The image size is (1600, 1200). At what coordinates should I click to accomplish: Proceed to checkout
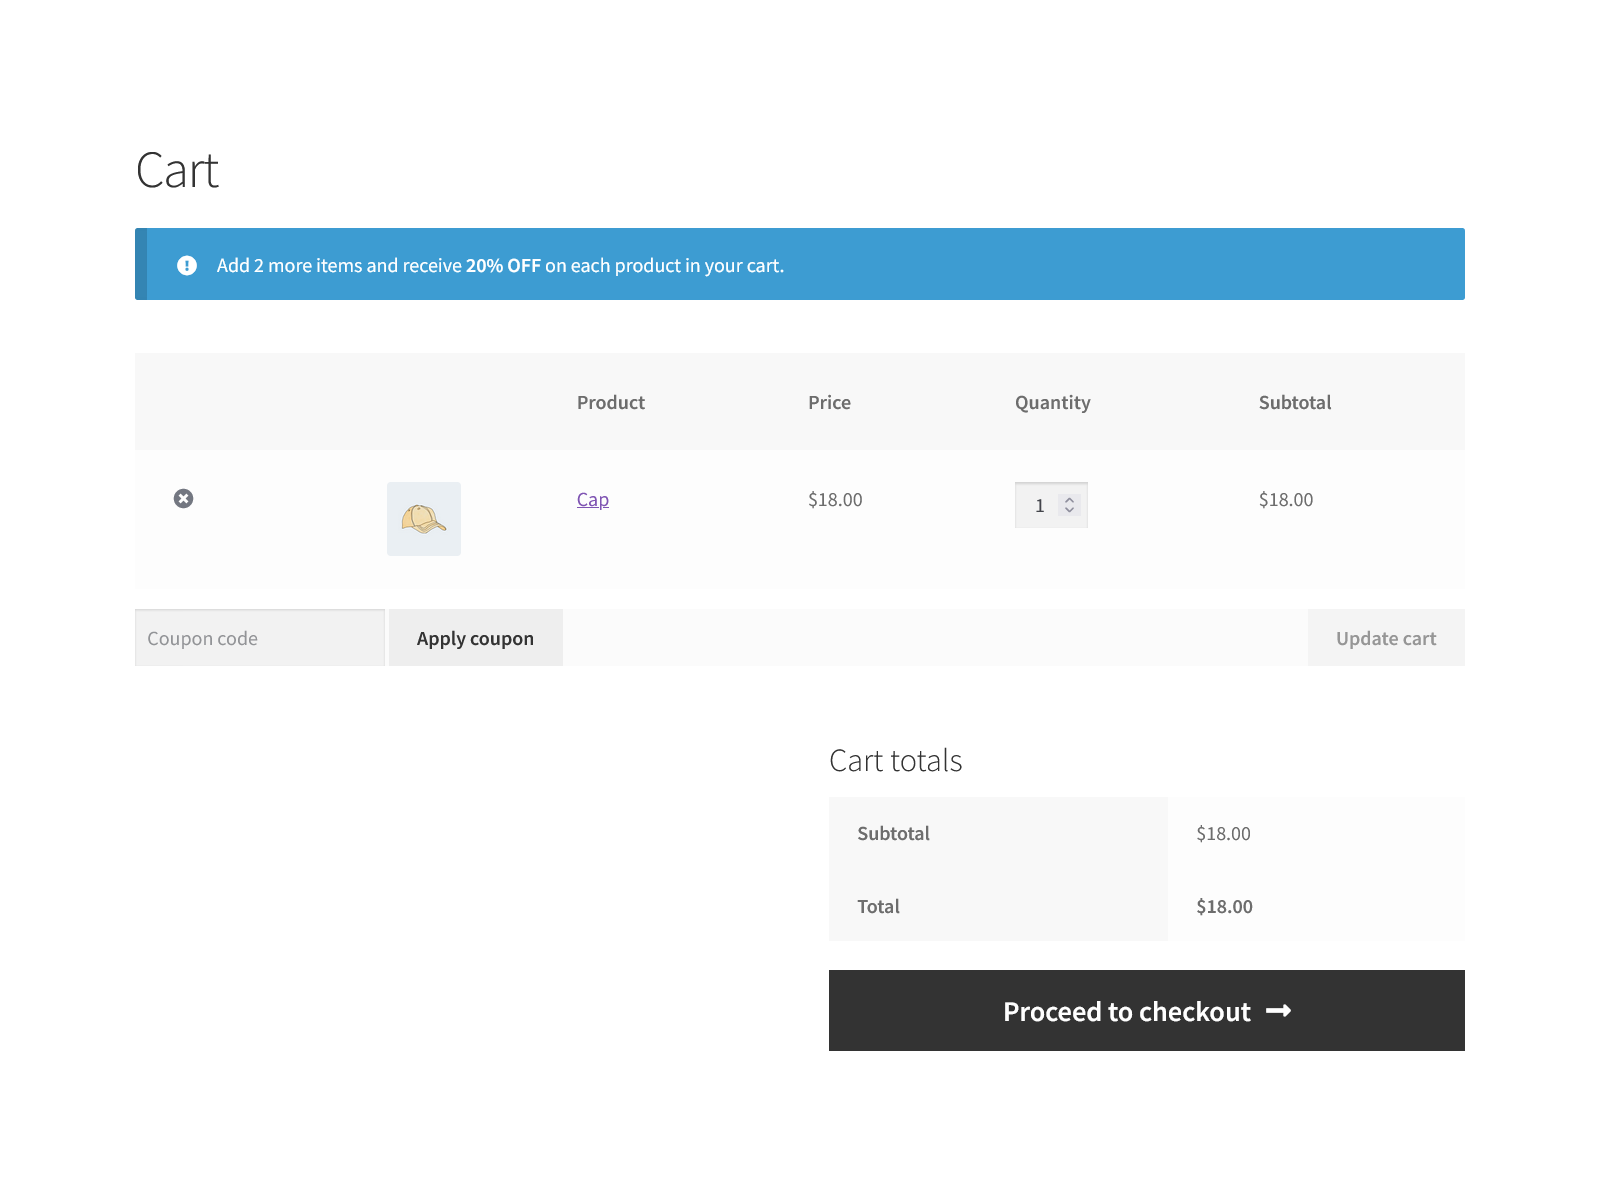coord(1146,1011)
